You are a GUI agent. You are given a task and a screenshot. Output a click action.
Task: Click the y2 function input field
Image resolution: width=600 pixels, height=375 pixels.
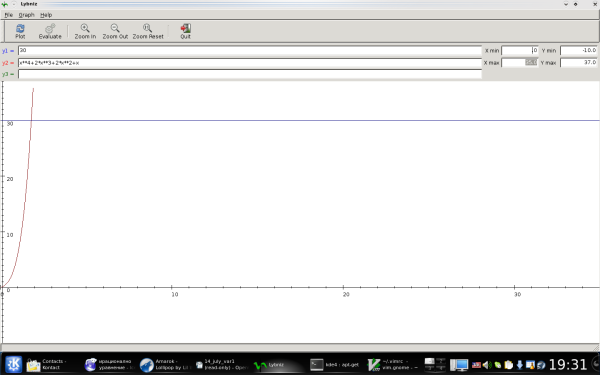coord(249,63)
